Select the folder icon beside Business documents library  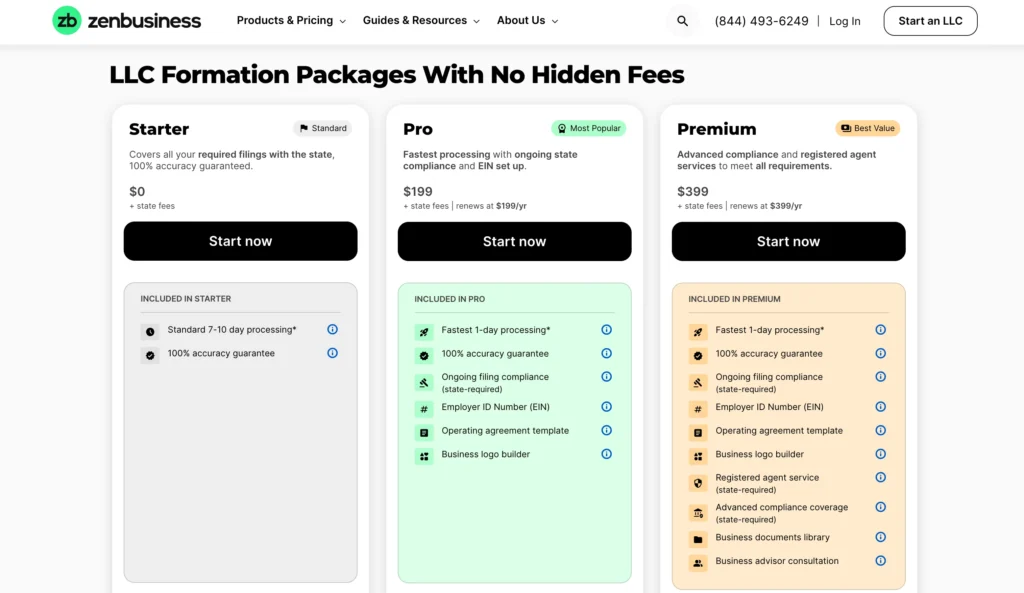[x=697, y=537]
